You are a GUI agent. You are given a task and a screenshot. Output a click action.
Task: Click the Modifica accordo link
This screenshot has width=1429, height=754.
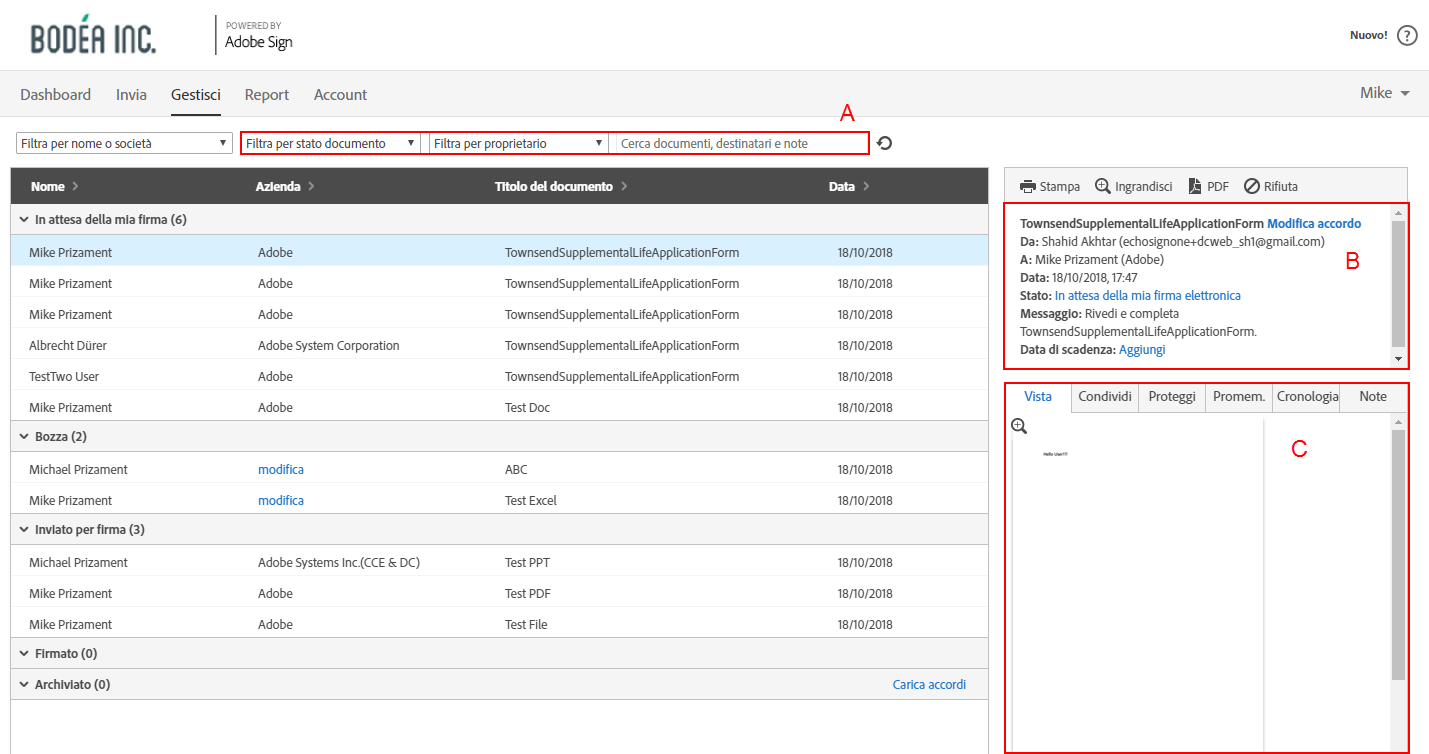point(1314,223)
